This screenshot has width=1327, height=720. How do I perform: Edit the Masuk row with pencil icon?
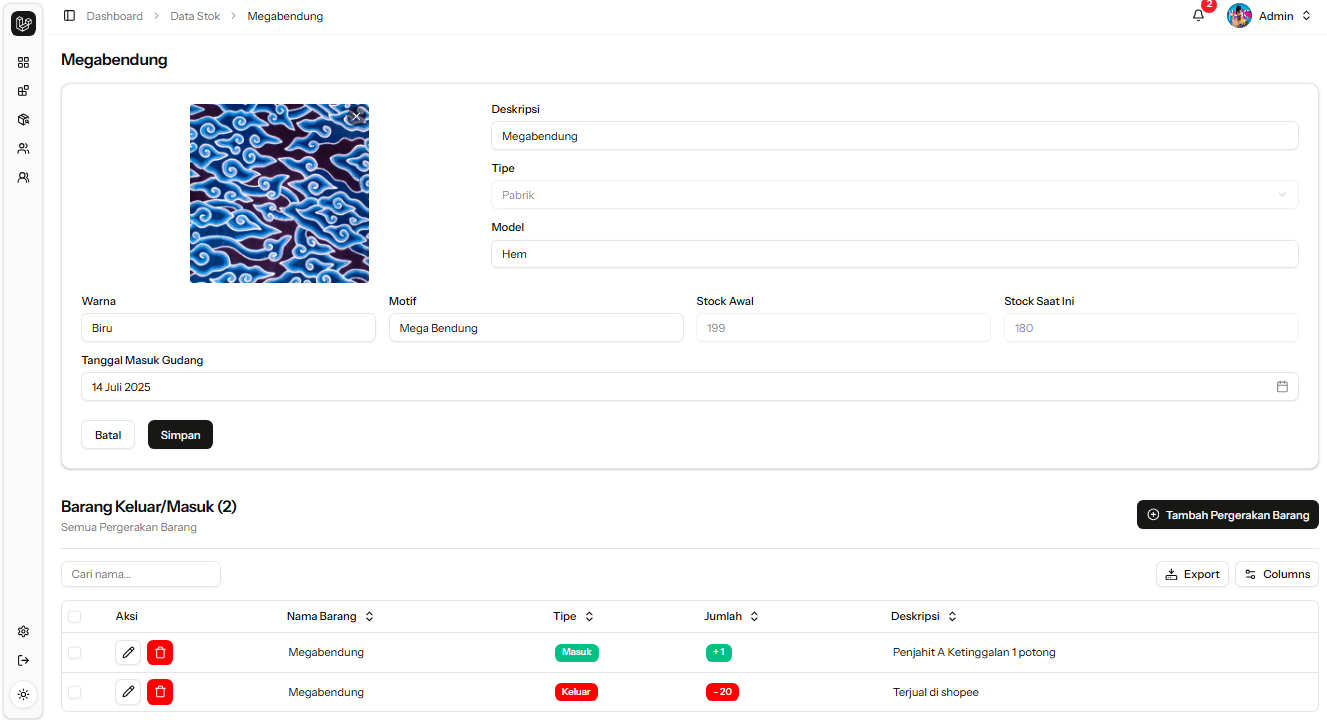(128, 653)
